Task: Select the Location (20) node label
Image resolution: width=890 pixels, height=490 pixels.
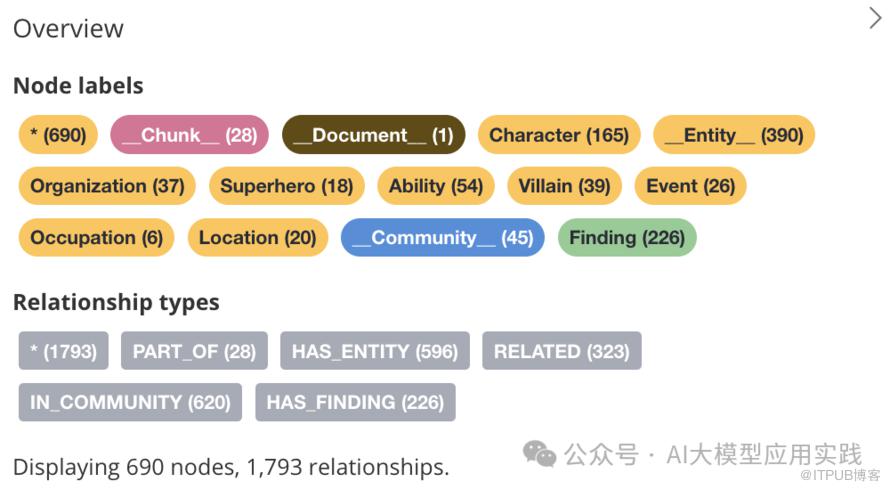Action: point(257,238)
